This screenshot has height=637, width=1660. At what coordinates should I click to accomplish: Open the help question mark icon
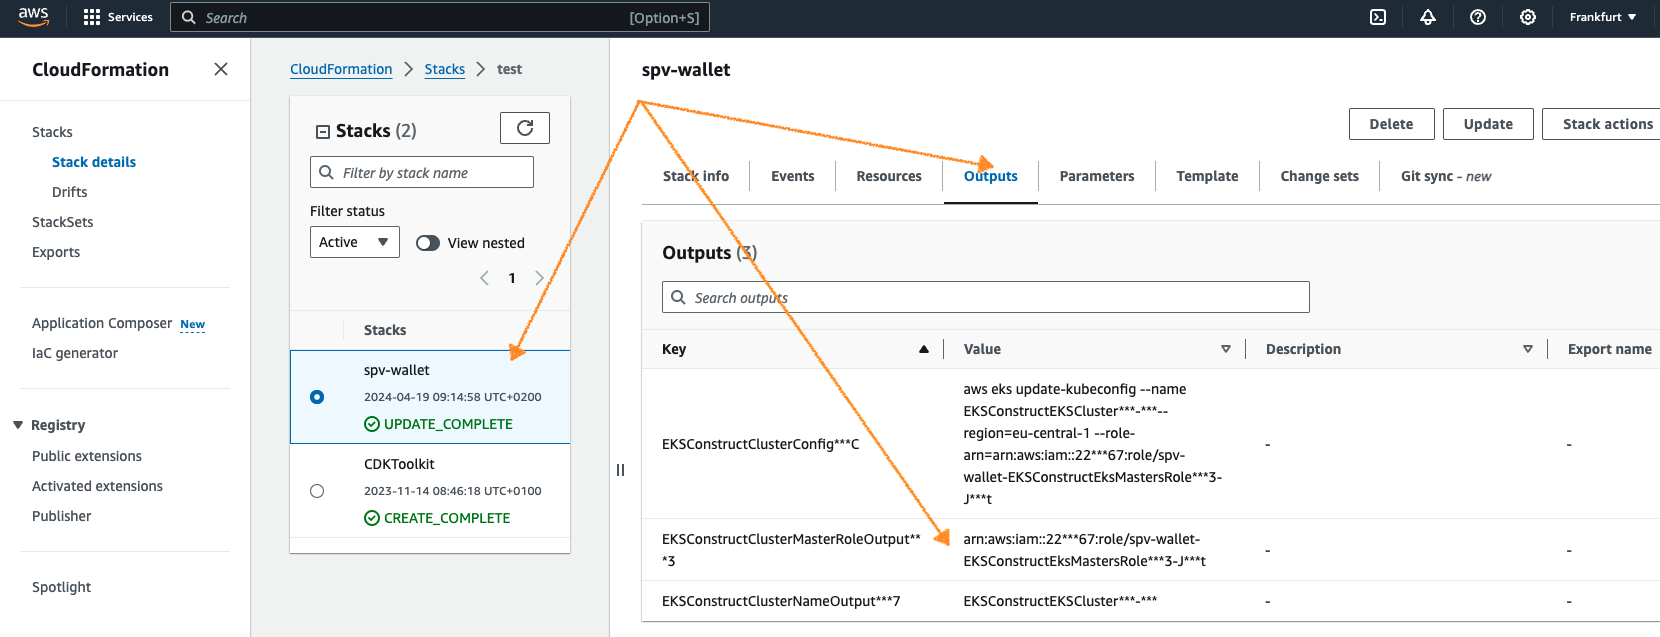[x=1478, y=17]
